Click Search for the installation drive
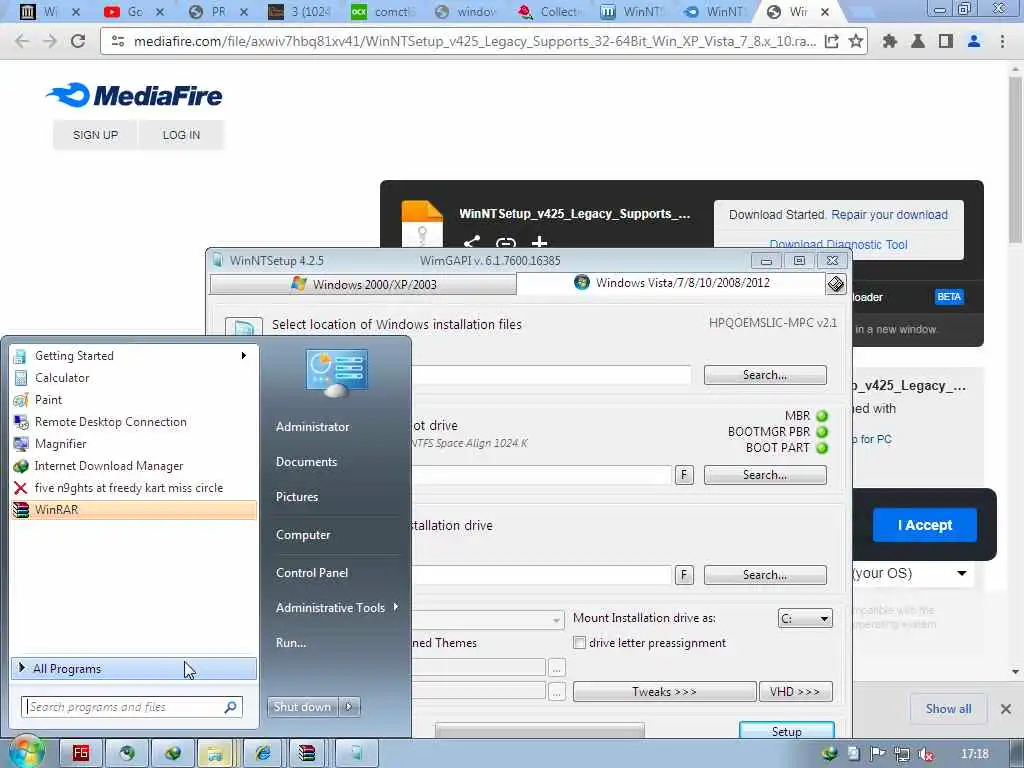The height and width of the screenshot is (768, 1024). (765, 575)
